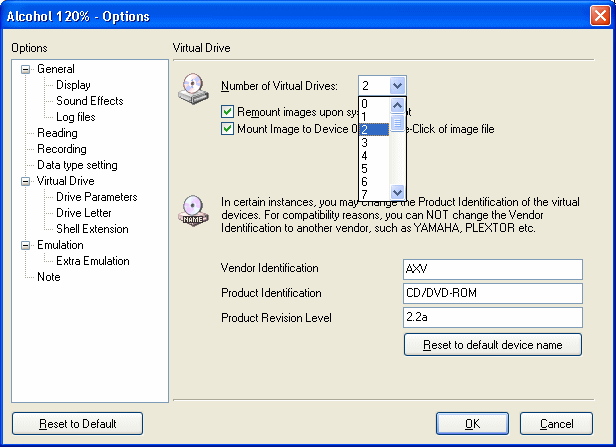Select Sound Effects in options tree
616x447 pixels.
pyautogui.click(x=90, y=101)
